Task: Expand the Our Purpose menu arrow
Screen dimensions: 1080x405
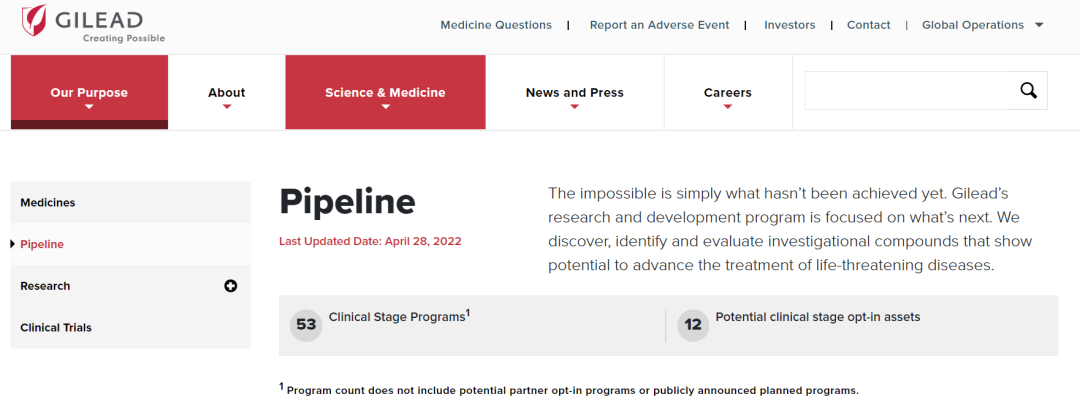Action: pos(89,107)
